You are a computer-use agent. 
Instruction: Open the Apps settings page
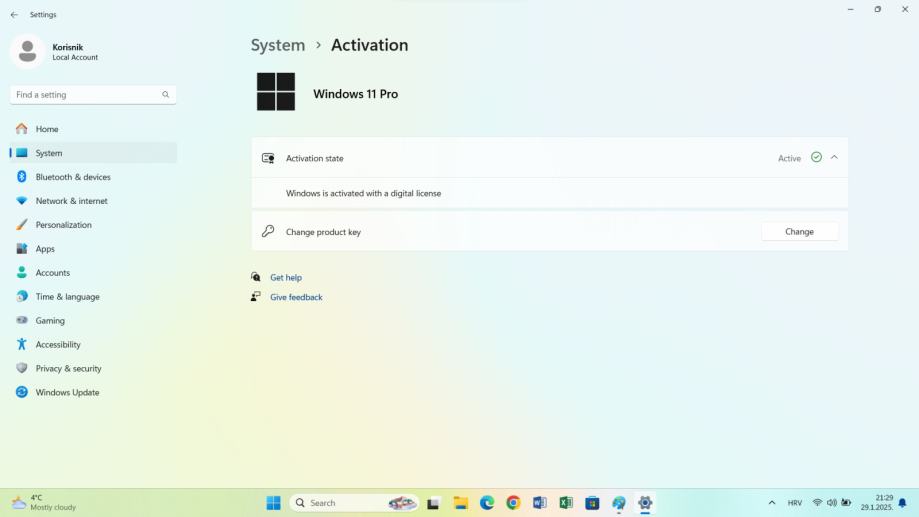point(93,249)
